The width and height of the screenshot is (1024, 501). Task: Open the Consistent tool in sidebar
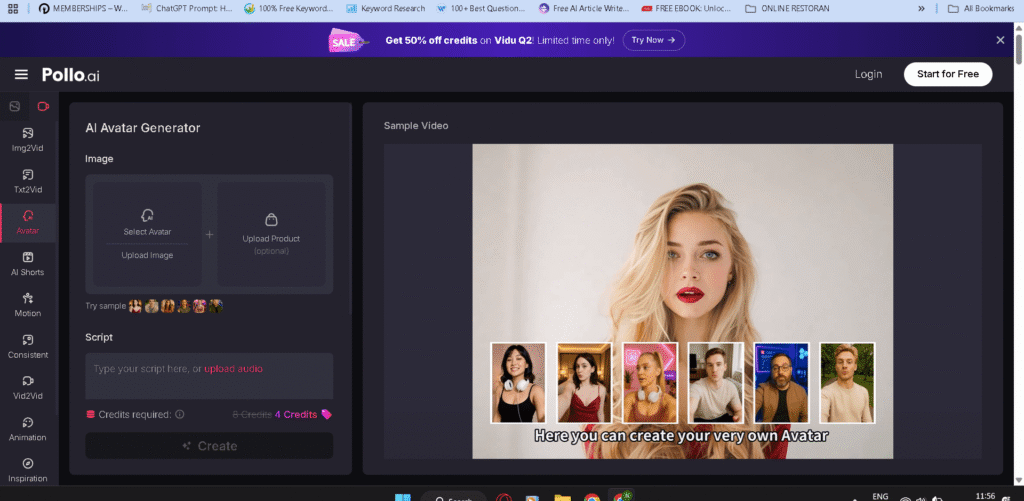27,346
